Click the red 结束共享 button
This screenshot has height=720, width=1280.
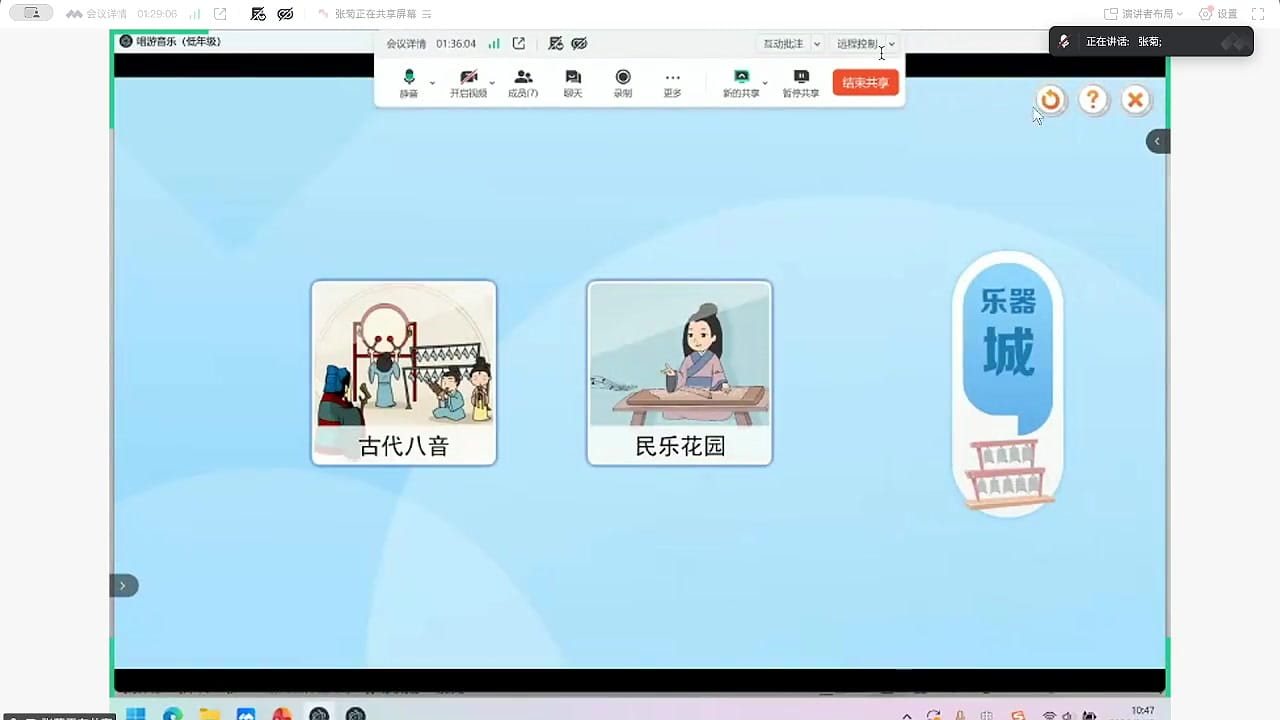point(866,82)
